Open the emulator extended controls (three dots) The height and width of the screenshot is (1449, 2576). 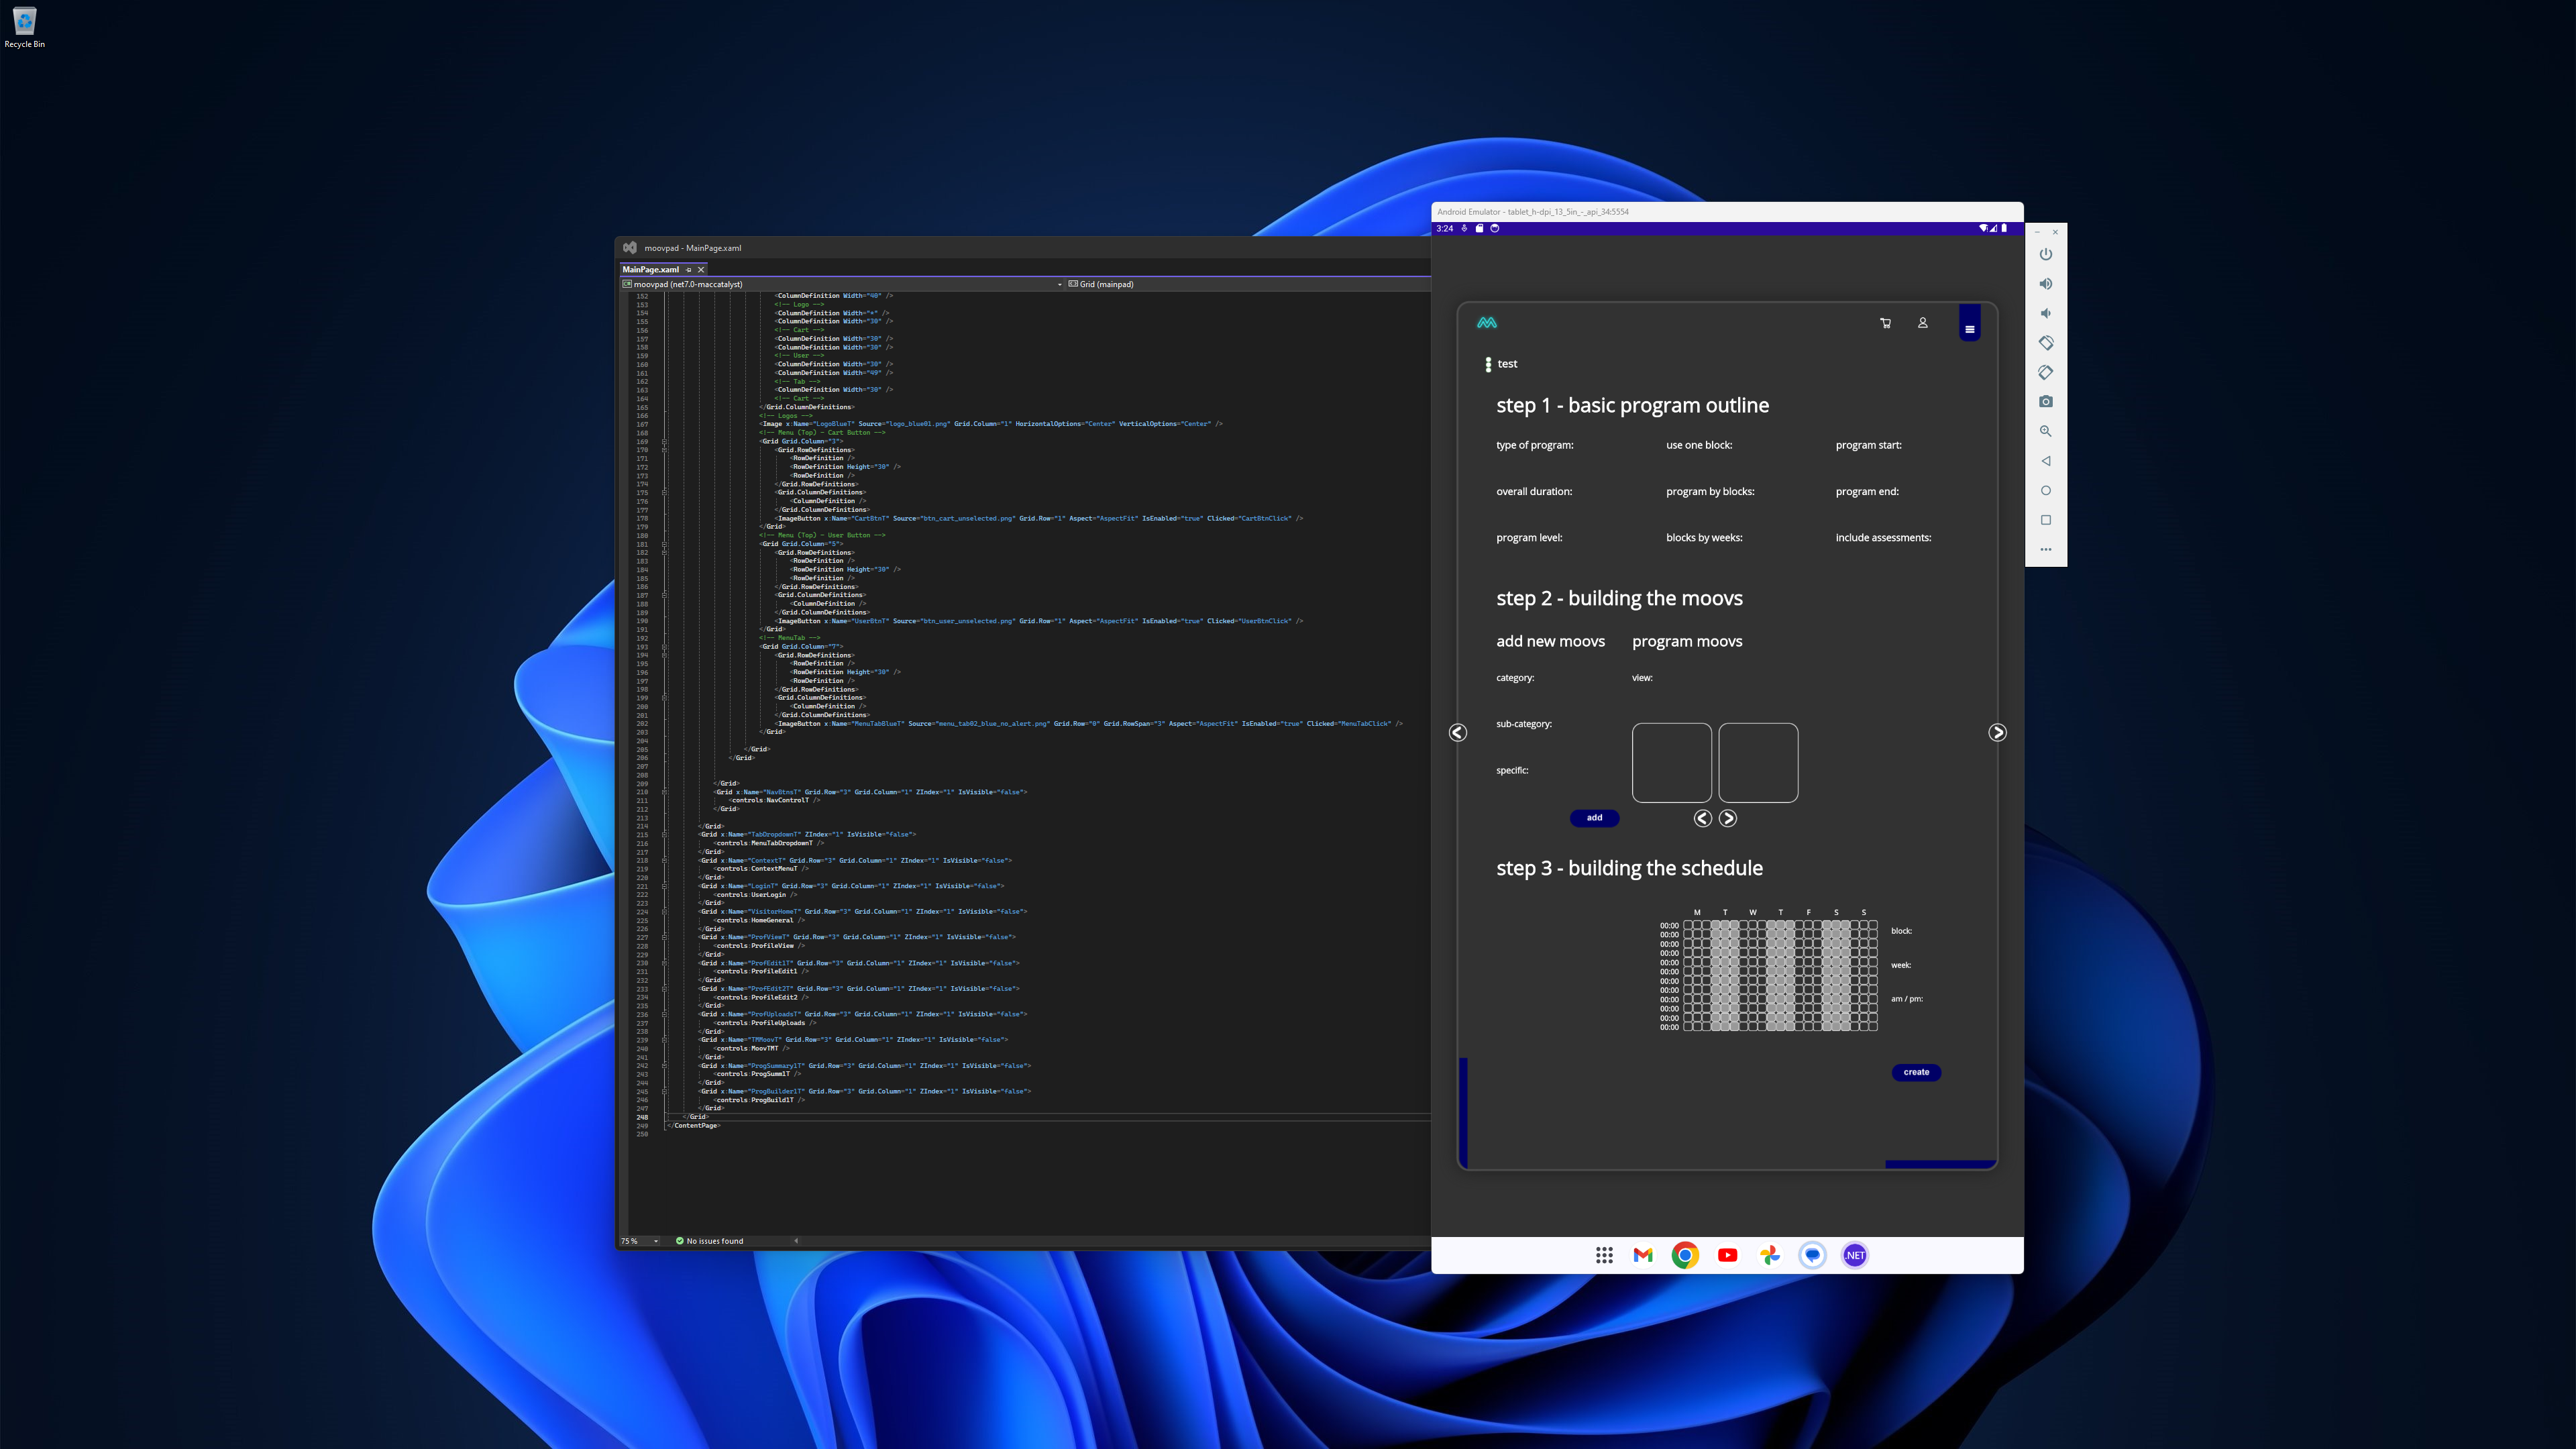(2046, 549)
